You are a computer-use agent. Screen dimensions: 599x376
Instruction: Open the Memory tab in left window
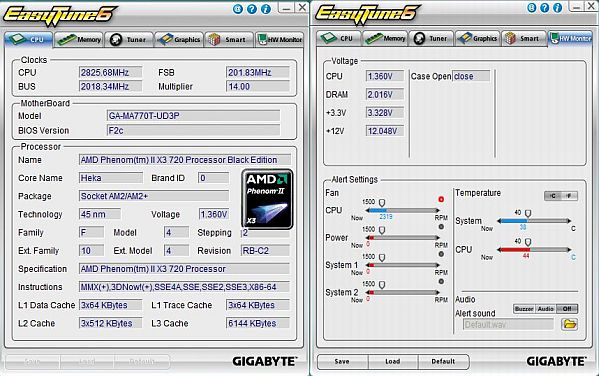click(x=79, y=39)
